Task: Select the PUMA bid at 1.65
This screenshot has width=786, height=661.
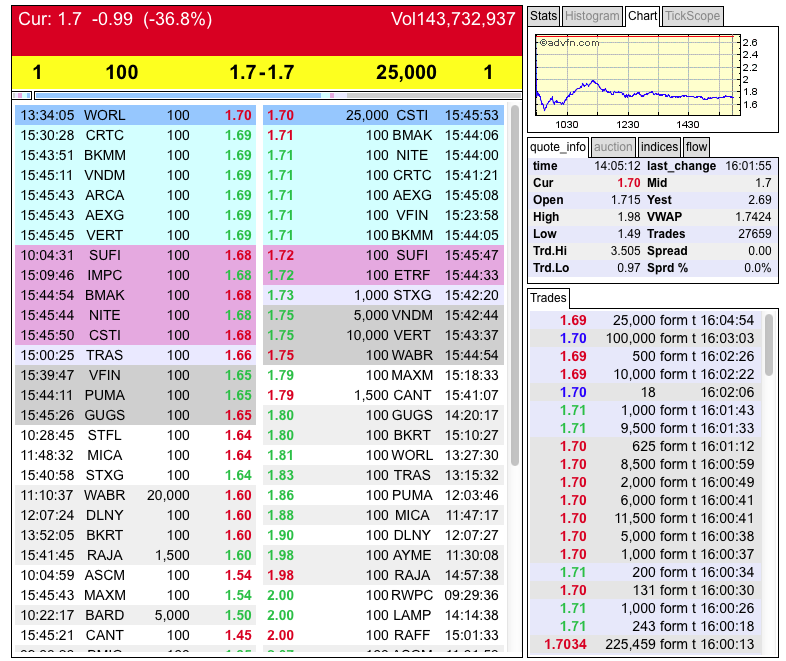Action: coord(135,395)
